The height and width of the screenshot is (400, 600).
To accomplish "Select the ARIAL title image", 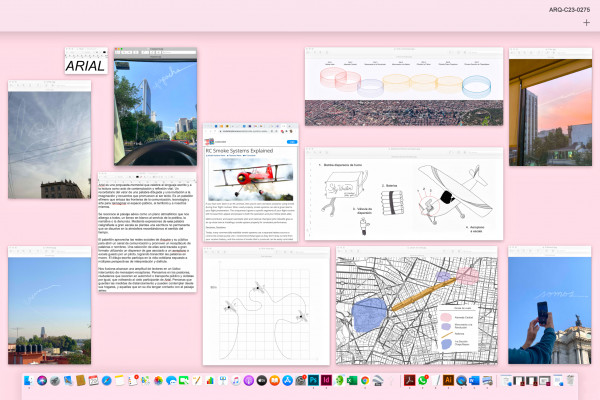I will click(86, 60).
